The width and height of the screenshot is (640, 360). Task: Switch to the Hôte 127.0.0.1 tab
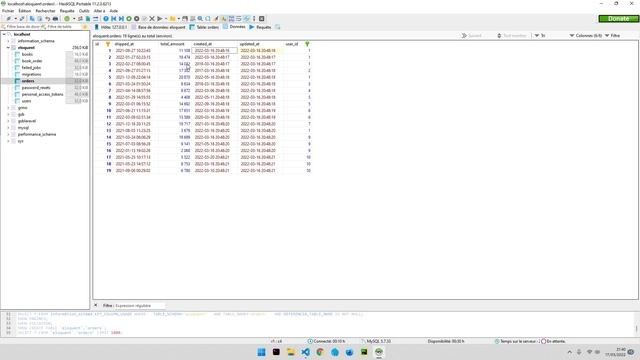click(x=111, y=27)
